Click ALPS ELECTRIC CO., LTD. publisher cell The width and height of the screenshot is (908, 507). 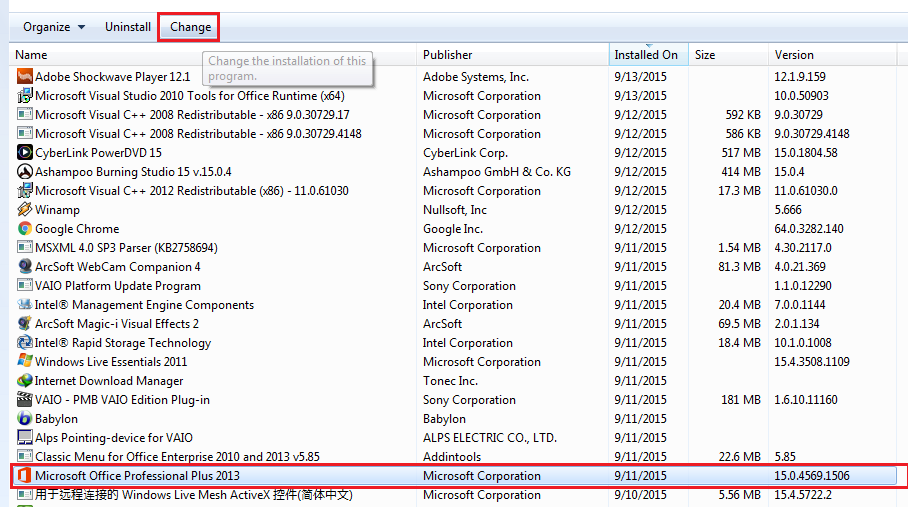490,438
